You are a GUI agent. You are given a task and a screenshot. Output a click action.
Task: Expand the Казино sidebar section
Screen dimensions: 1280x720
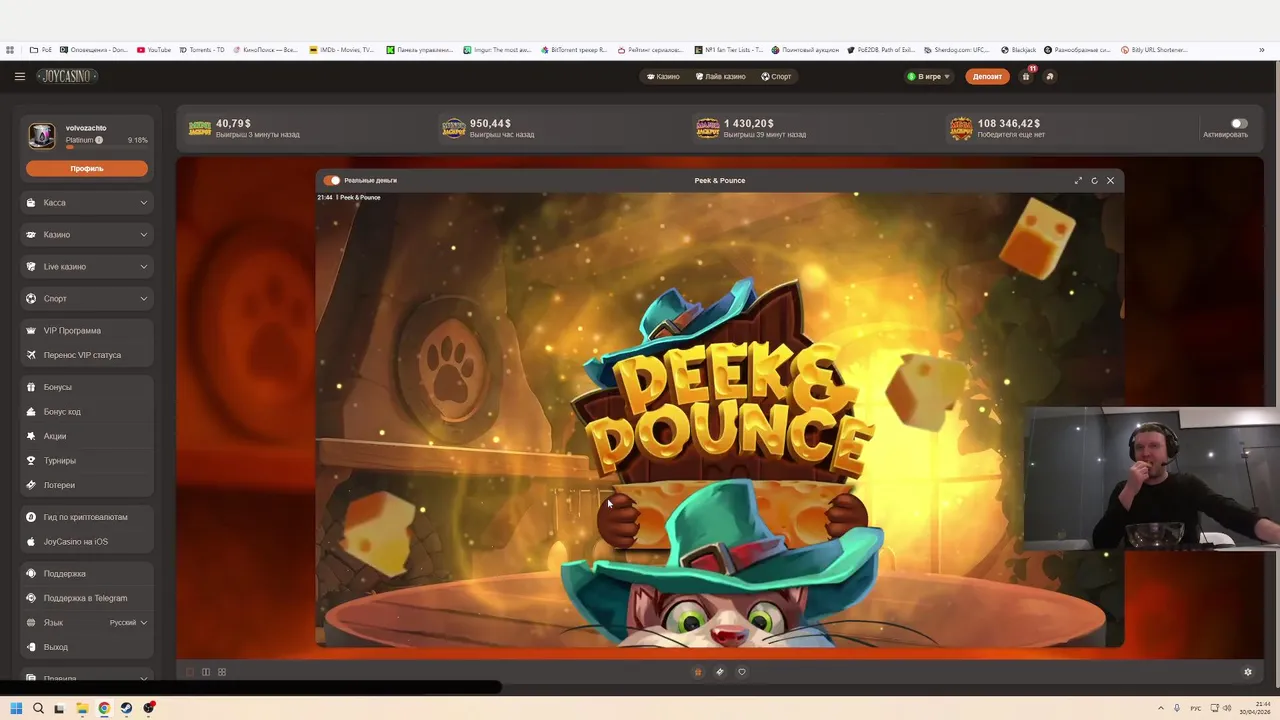pyautogui.click(x=87, y=235)
